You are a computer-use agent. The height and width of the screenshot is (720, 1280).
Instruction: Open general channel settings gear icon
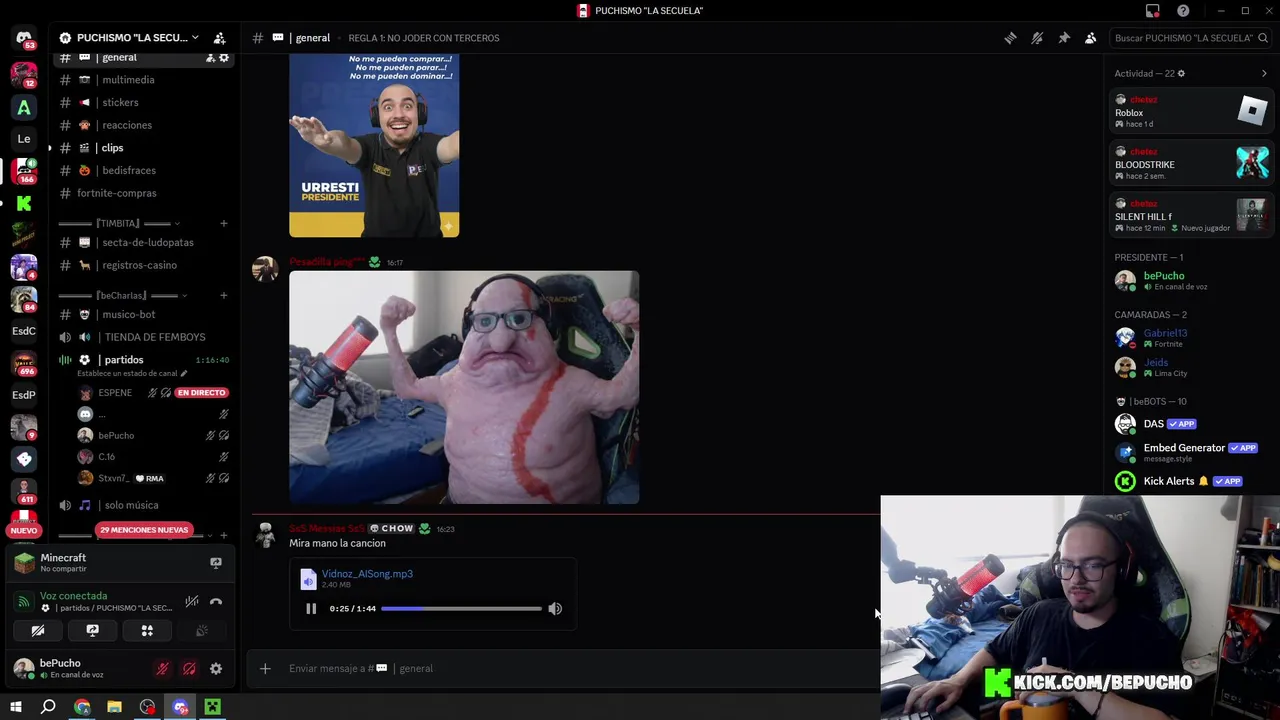[224, 58]
